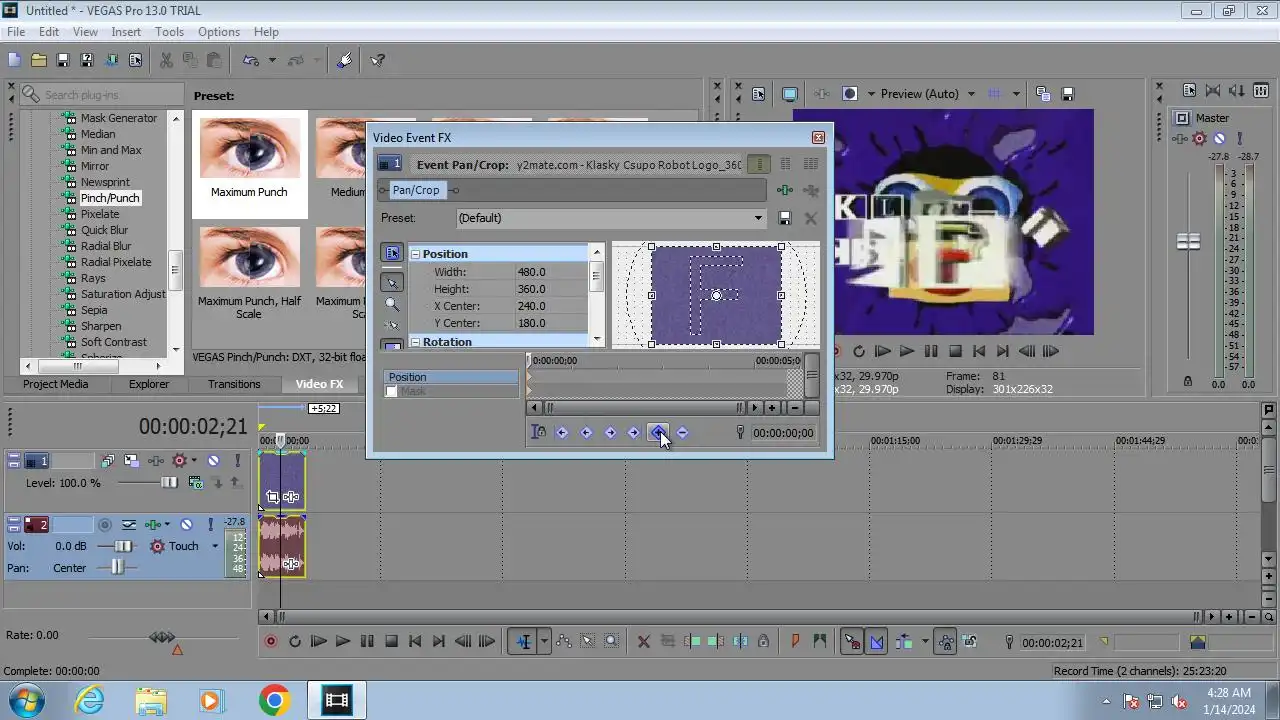The image size is (1280, 720).
Task: Open automation mode dropdown next to Touch
Action: [214, 546]
